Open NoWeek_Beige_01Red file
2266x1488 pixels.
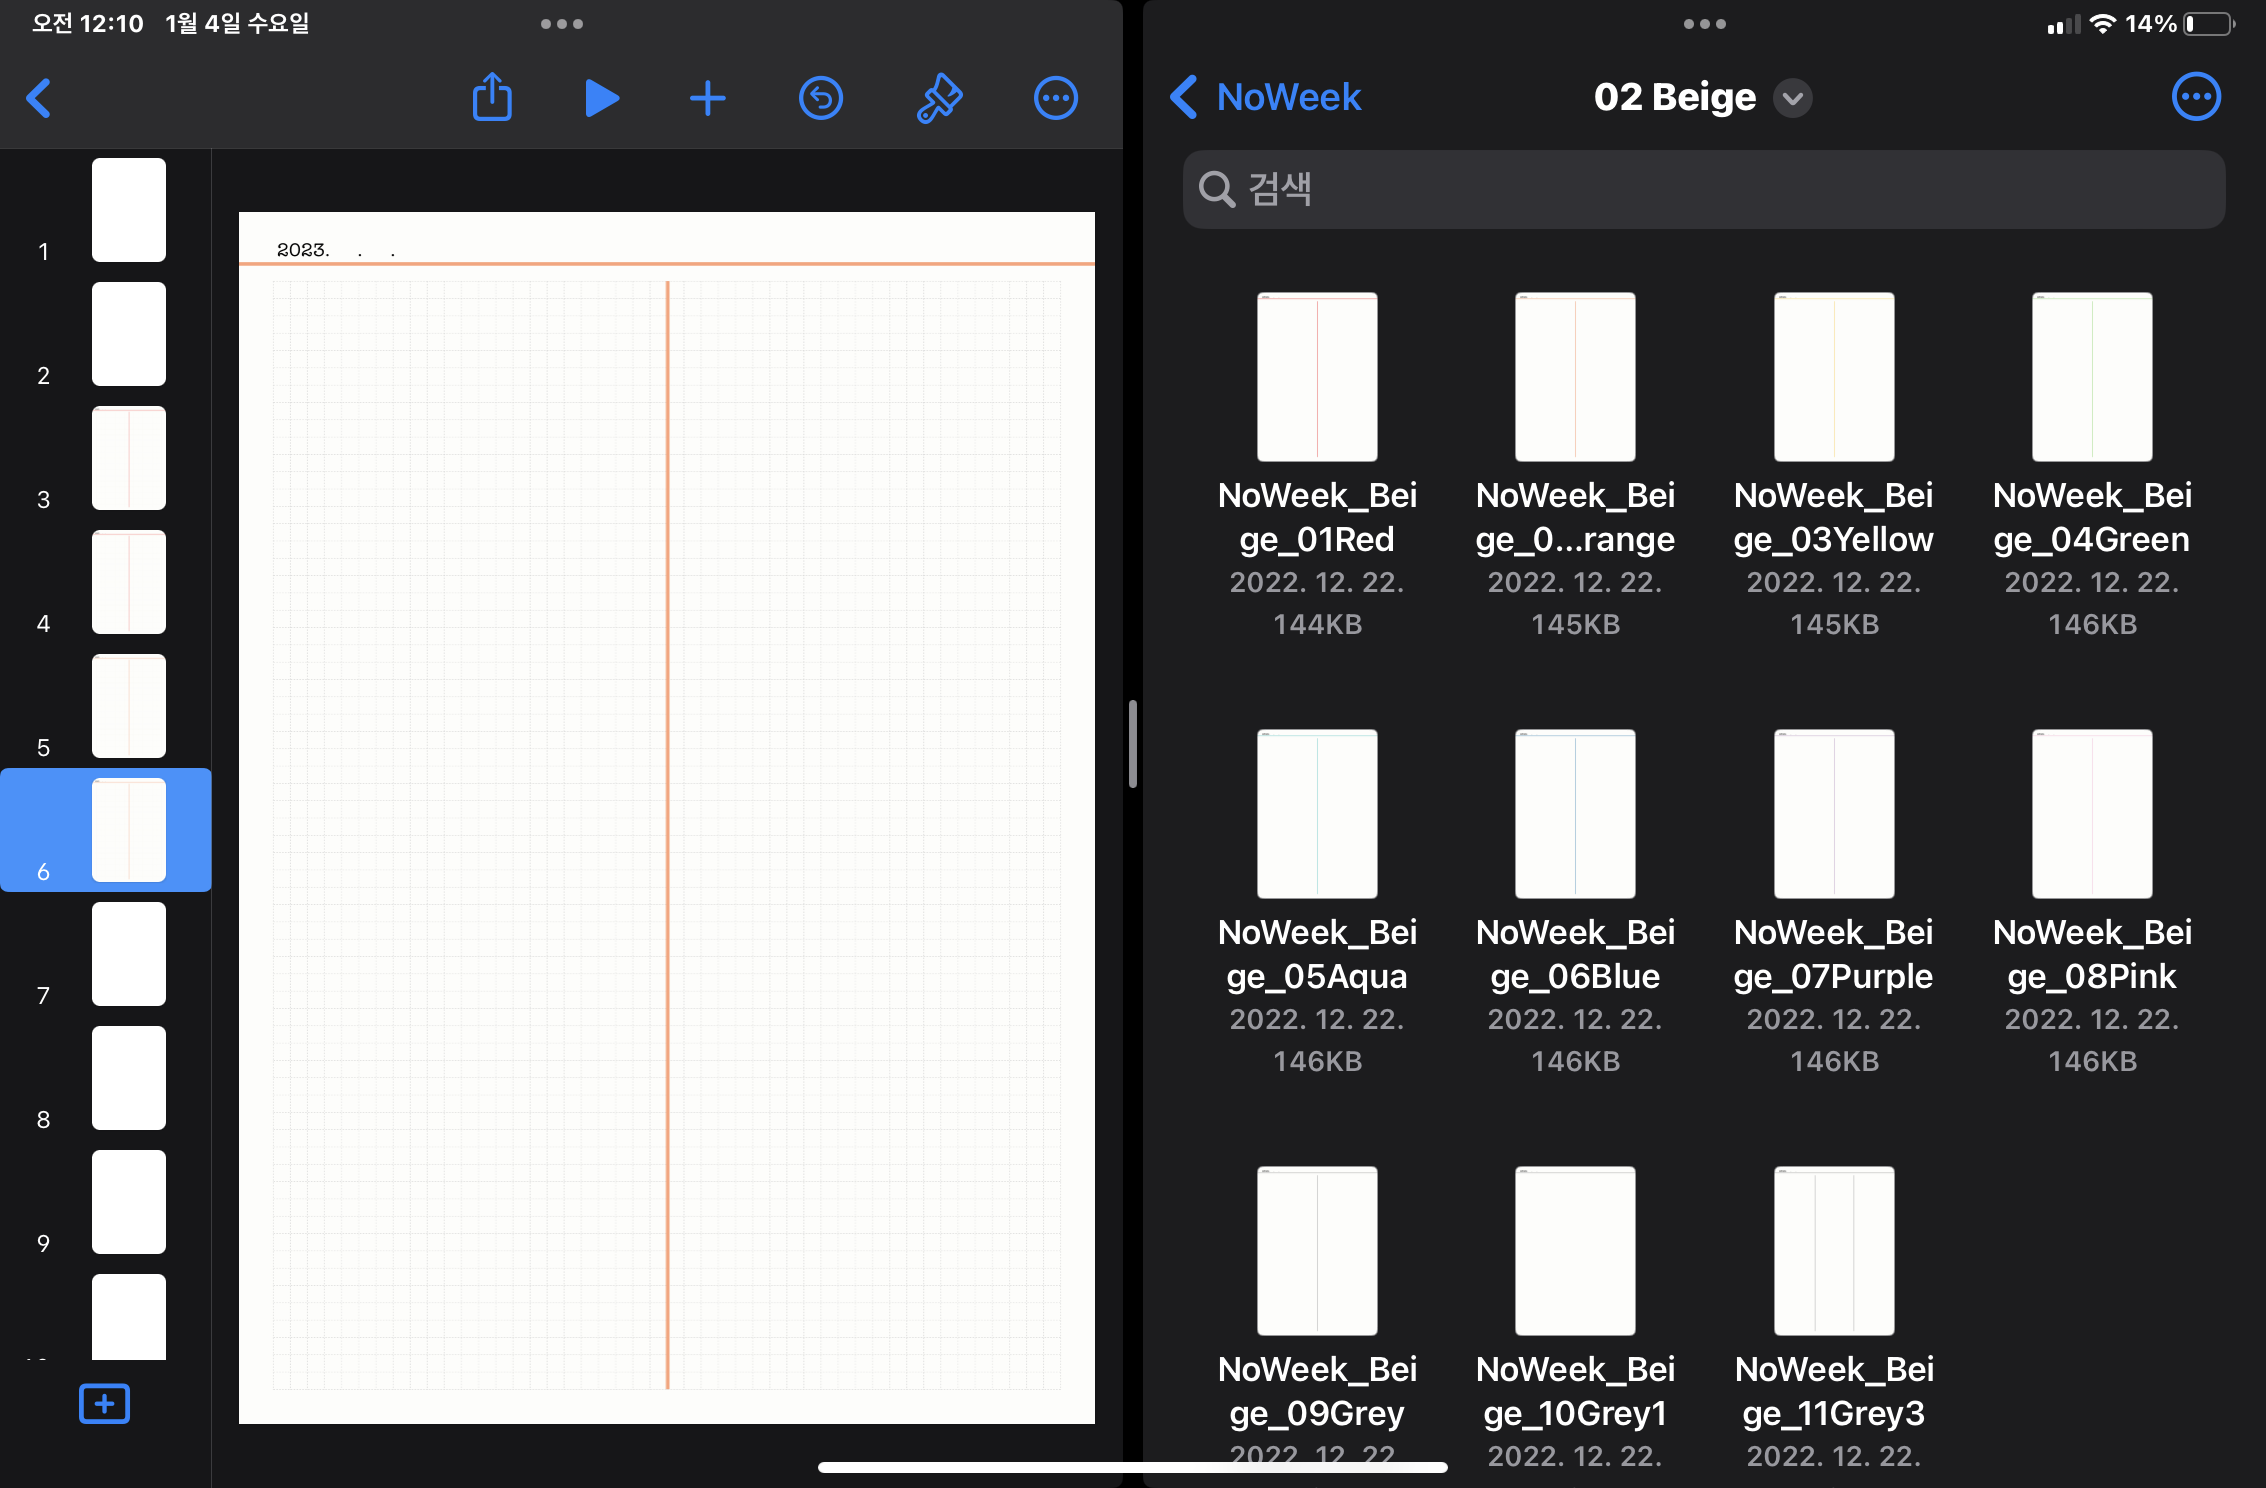[x=1317, y=377]
